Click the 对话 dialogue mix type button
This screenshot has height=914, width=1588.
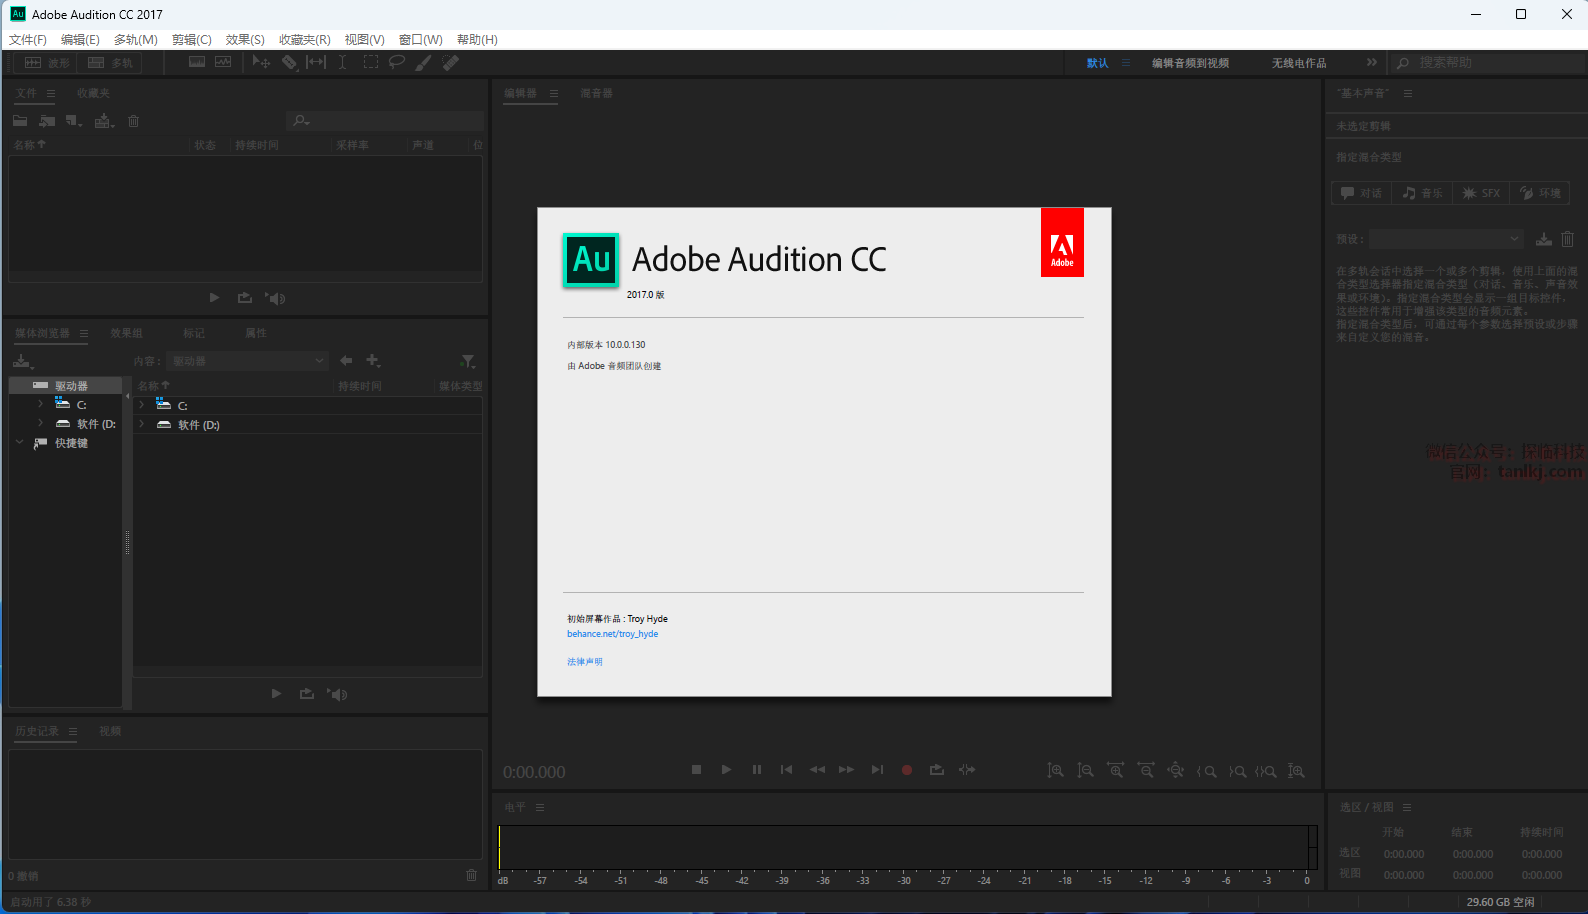click(1361, 193)
